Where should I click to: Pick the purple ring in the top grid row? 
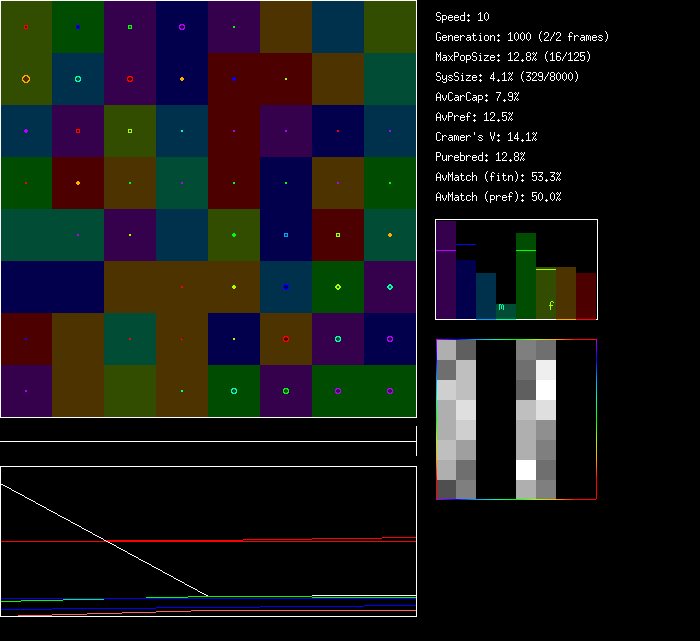point(182,27)
